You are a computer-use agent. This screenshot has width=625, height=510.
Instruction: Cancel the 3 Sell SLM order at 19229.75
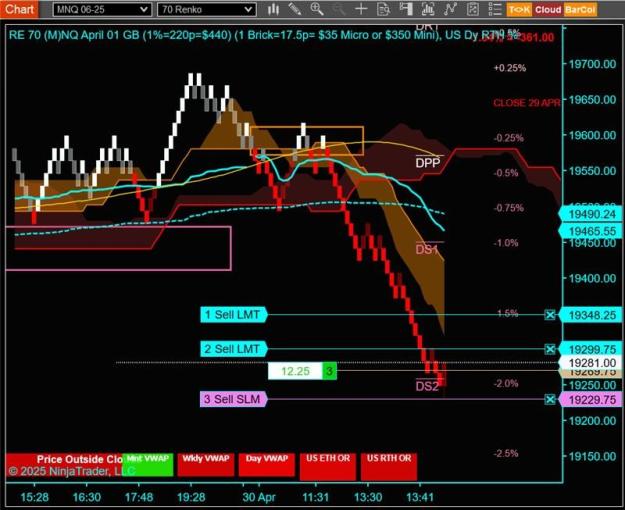click(550, 399)
